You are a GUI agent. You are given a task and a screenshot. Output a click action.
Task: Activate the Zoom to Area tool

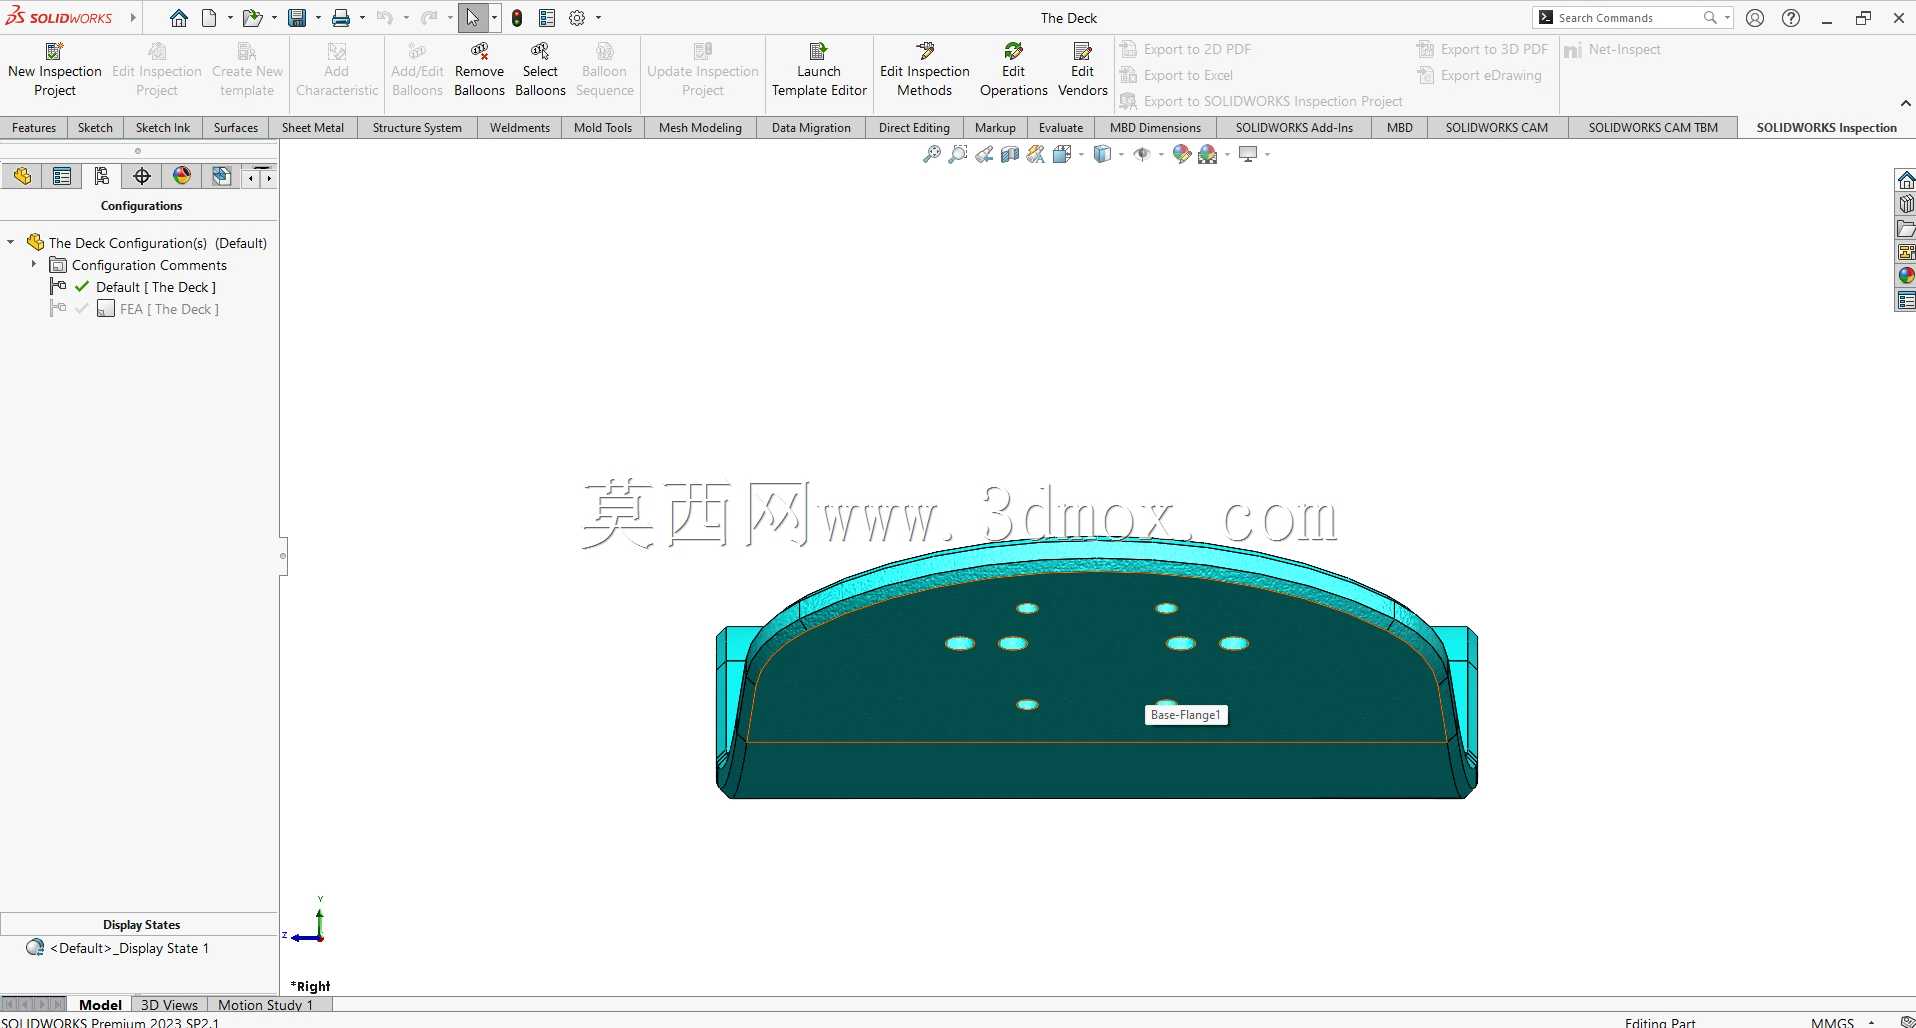click(958, 154)
